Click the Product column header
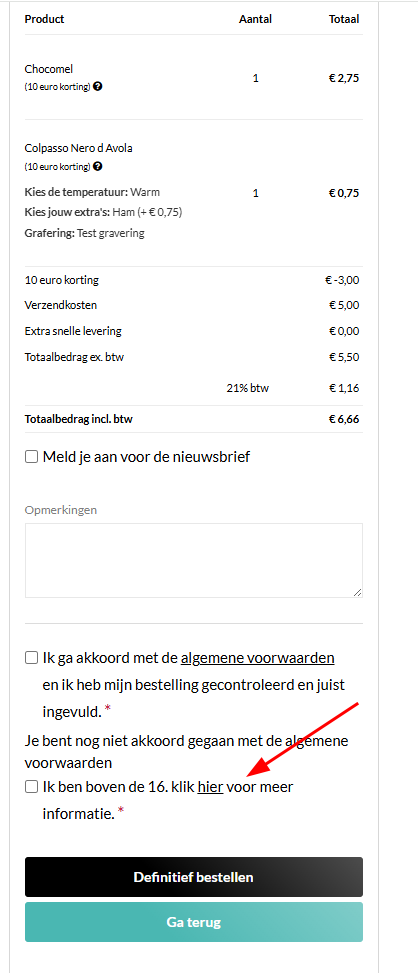The width and height of the screenshot is (418, 973). point(45,19)
